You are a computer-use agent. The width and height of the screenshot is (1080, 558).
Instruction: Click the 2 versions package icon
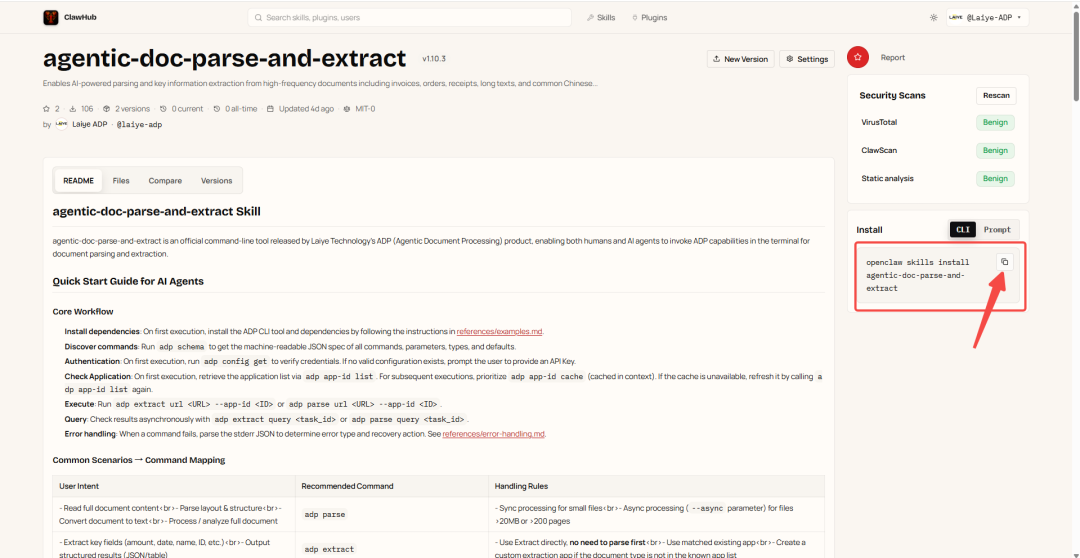pos(107,109)
